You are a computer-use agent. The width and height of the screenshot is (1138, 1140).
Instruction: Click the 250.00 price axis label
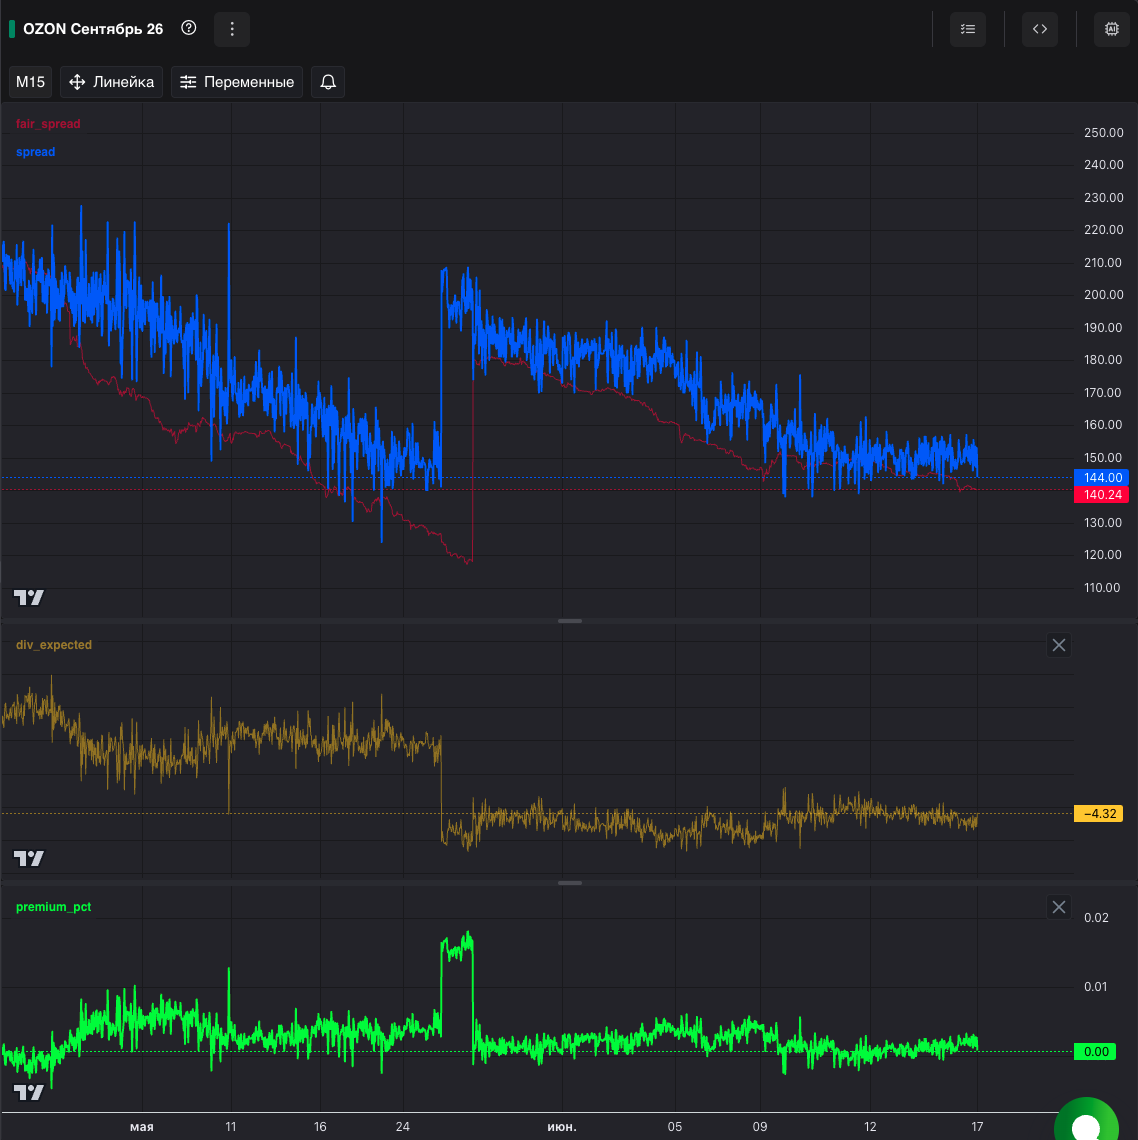point(1103,132)
